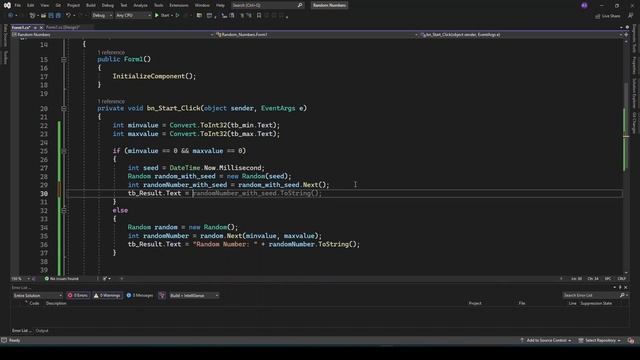Click the comment selection toolbar icon
This screenshot has height=360, width=640.
[x=242, y=16]
